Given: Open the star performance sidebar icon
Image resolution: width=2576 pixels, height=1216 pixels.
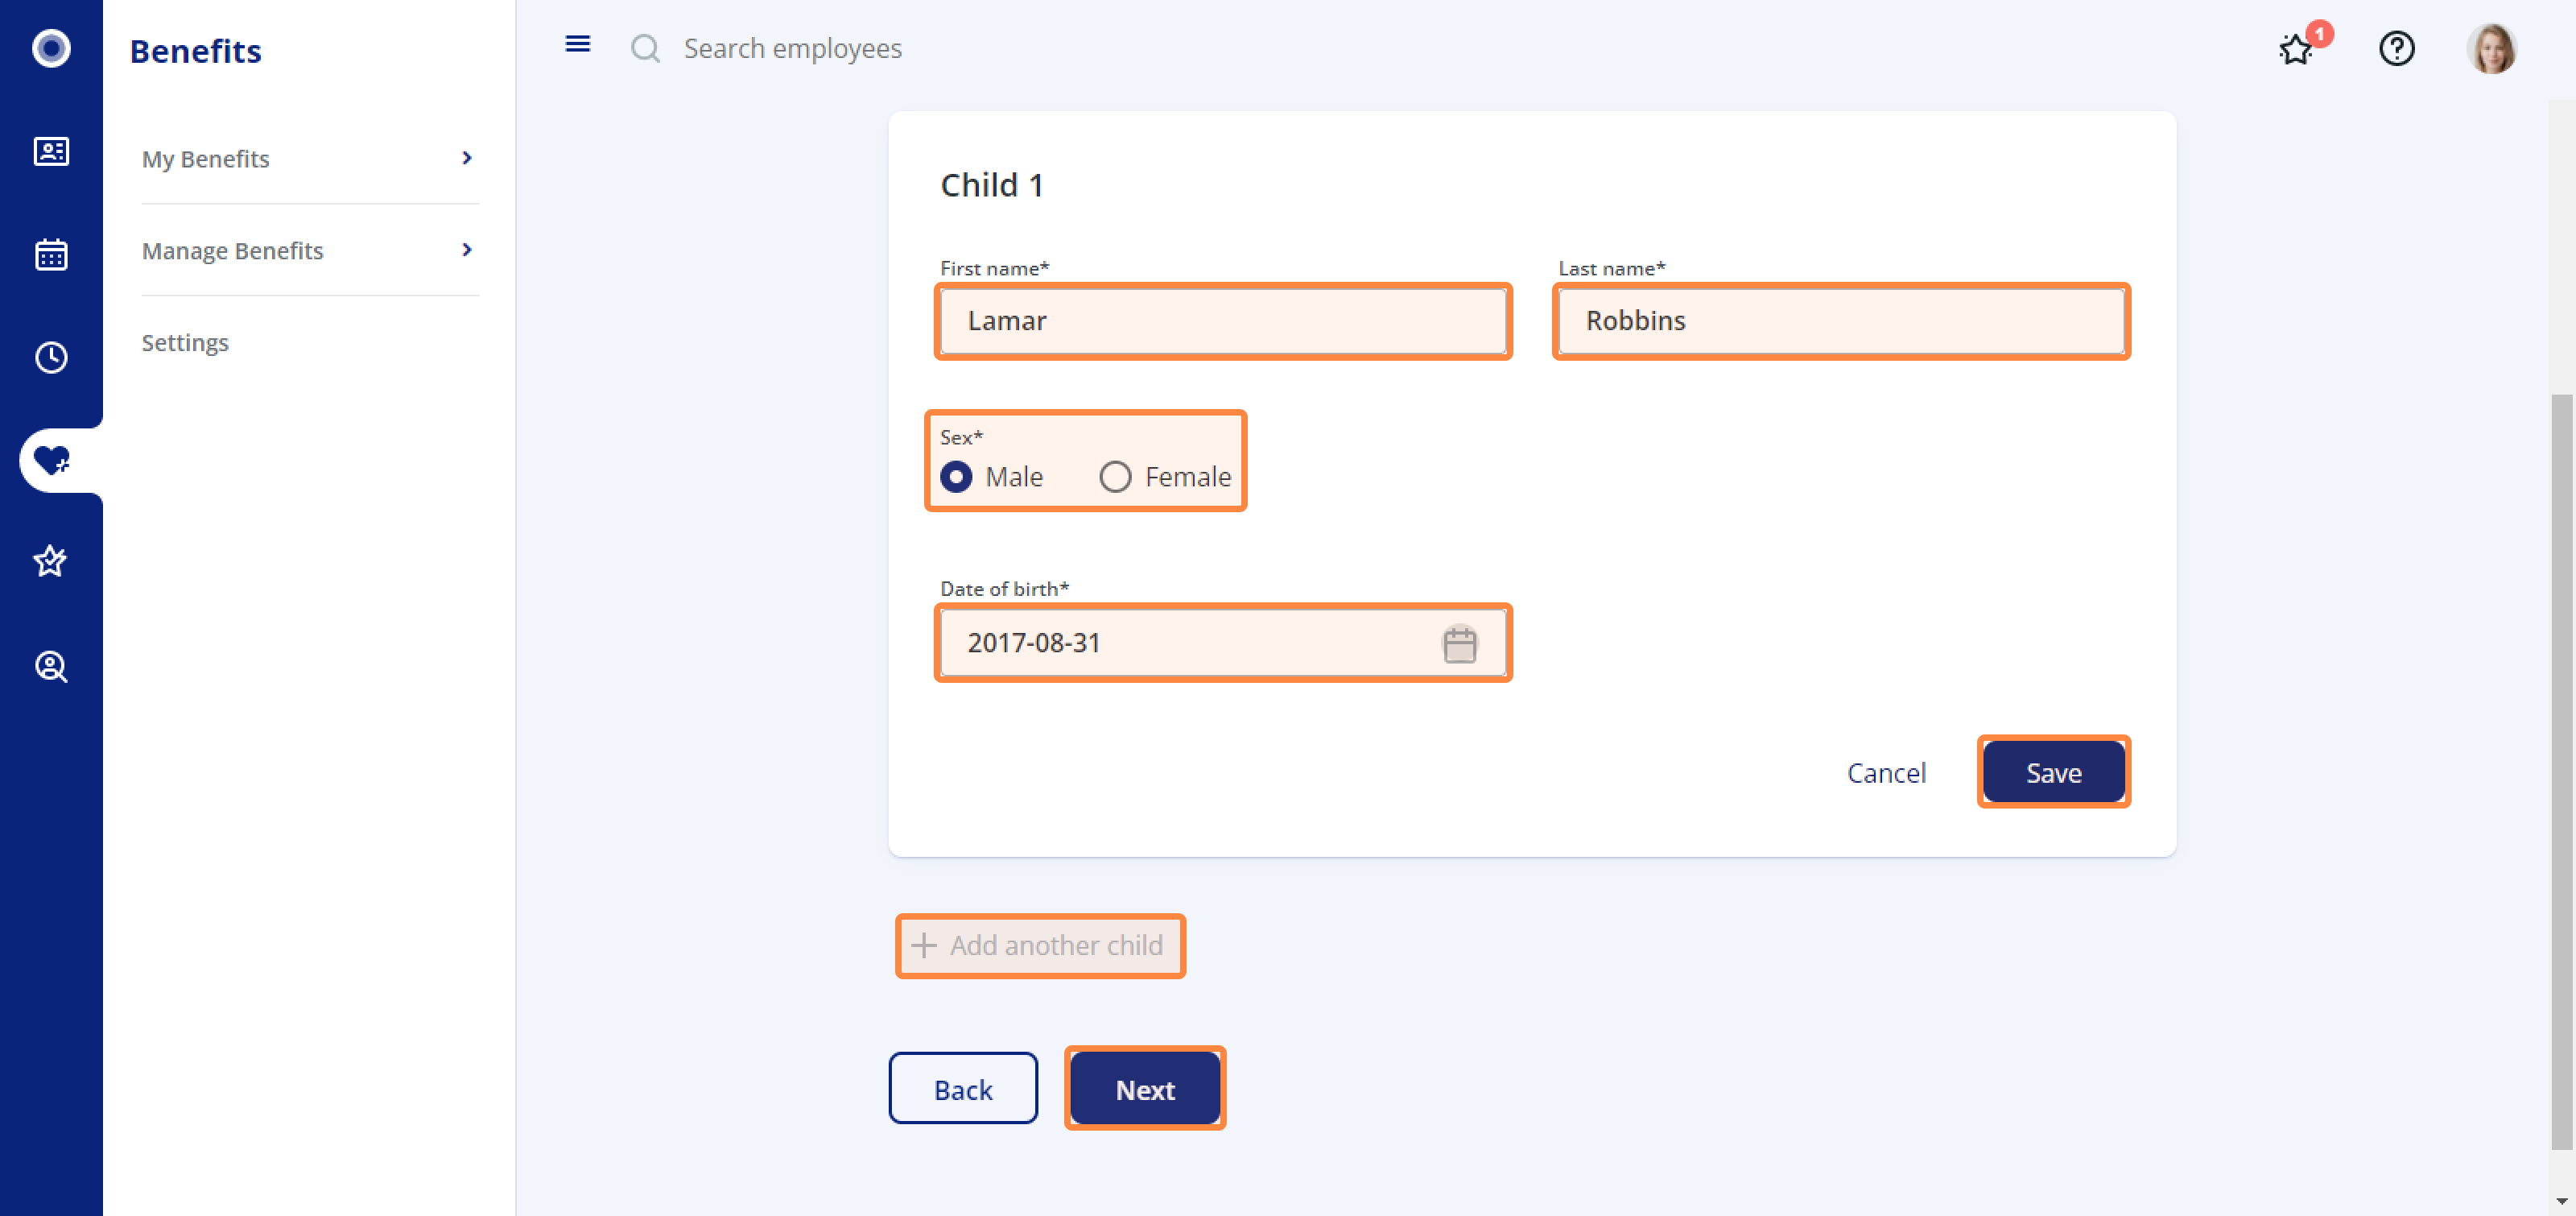Looking at the screenshot, I should click(51, 561).
